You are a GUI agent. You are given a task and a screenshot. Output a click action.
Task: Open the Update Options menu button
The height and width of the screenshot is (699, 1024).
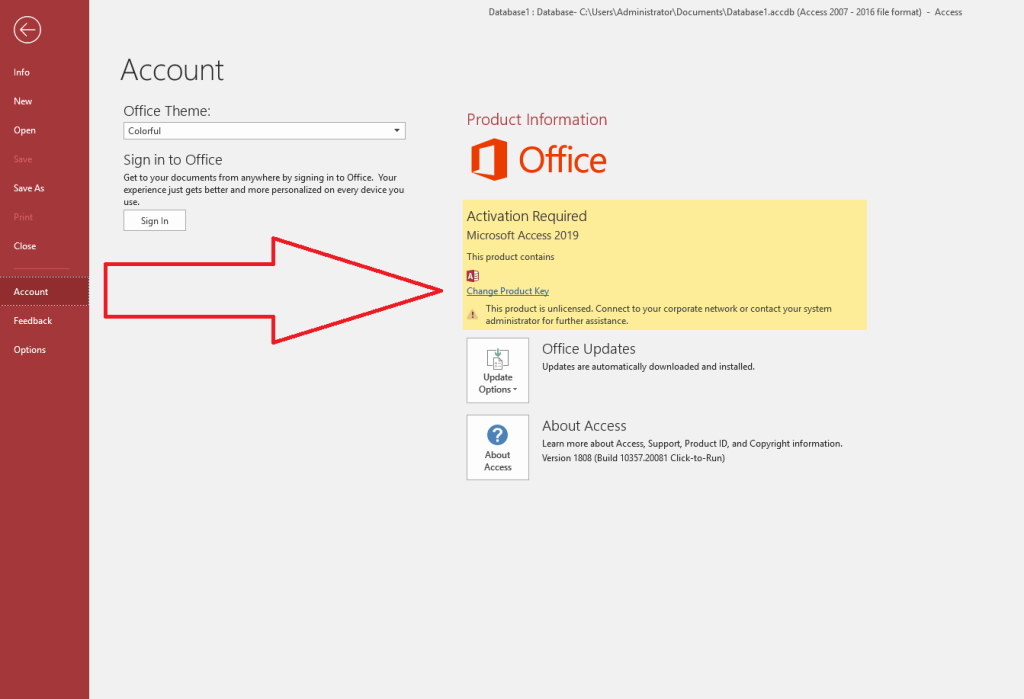coord(498,370)
